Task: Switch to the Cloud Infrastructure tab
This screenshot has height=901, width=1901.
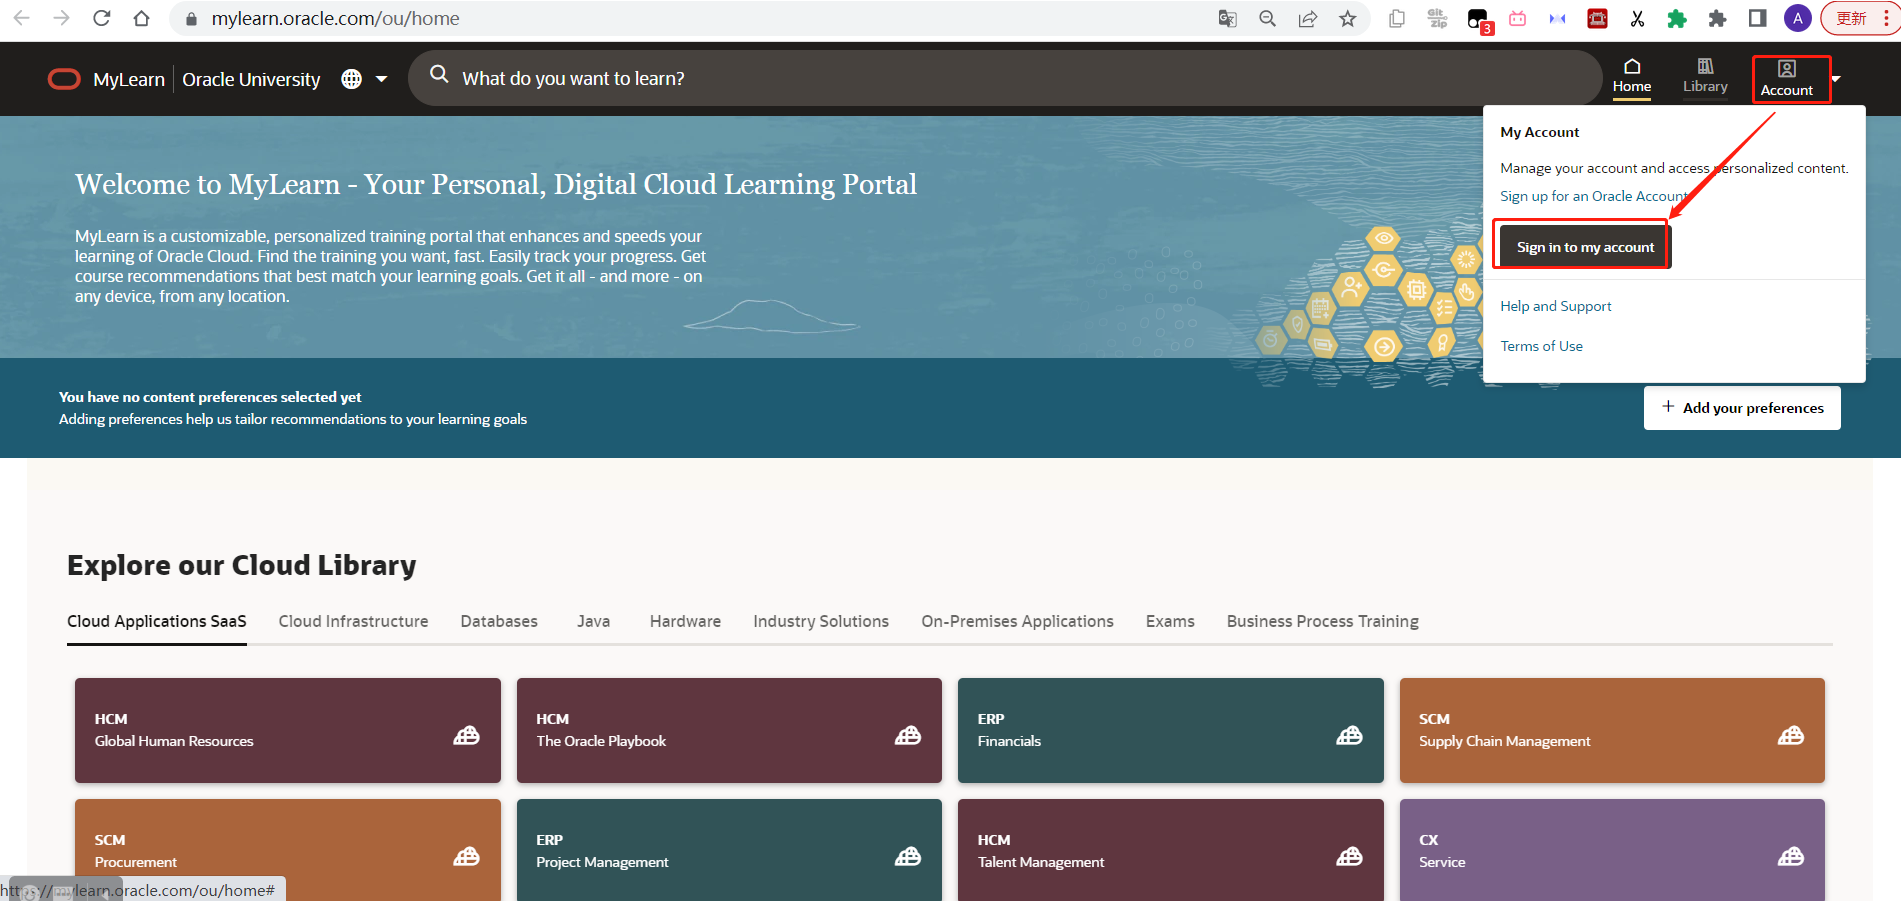Action: coord(353,621)
